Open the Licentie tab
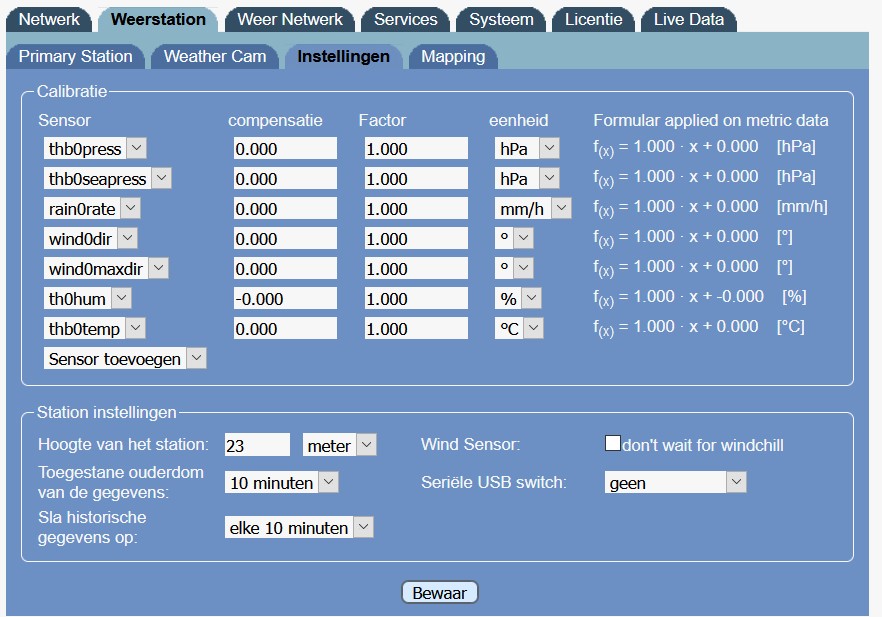The image size is (882, 617). click(x=593, y=19)
